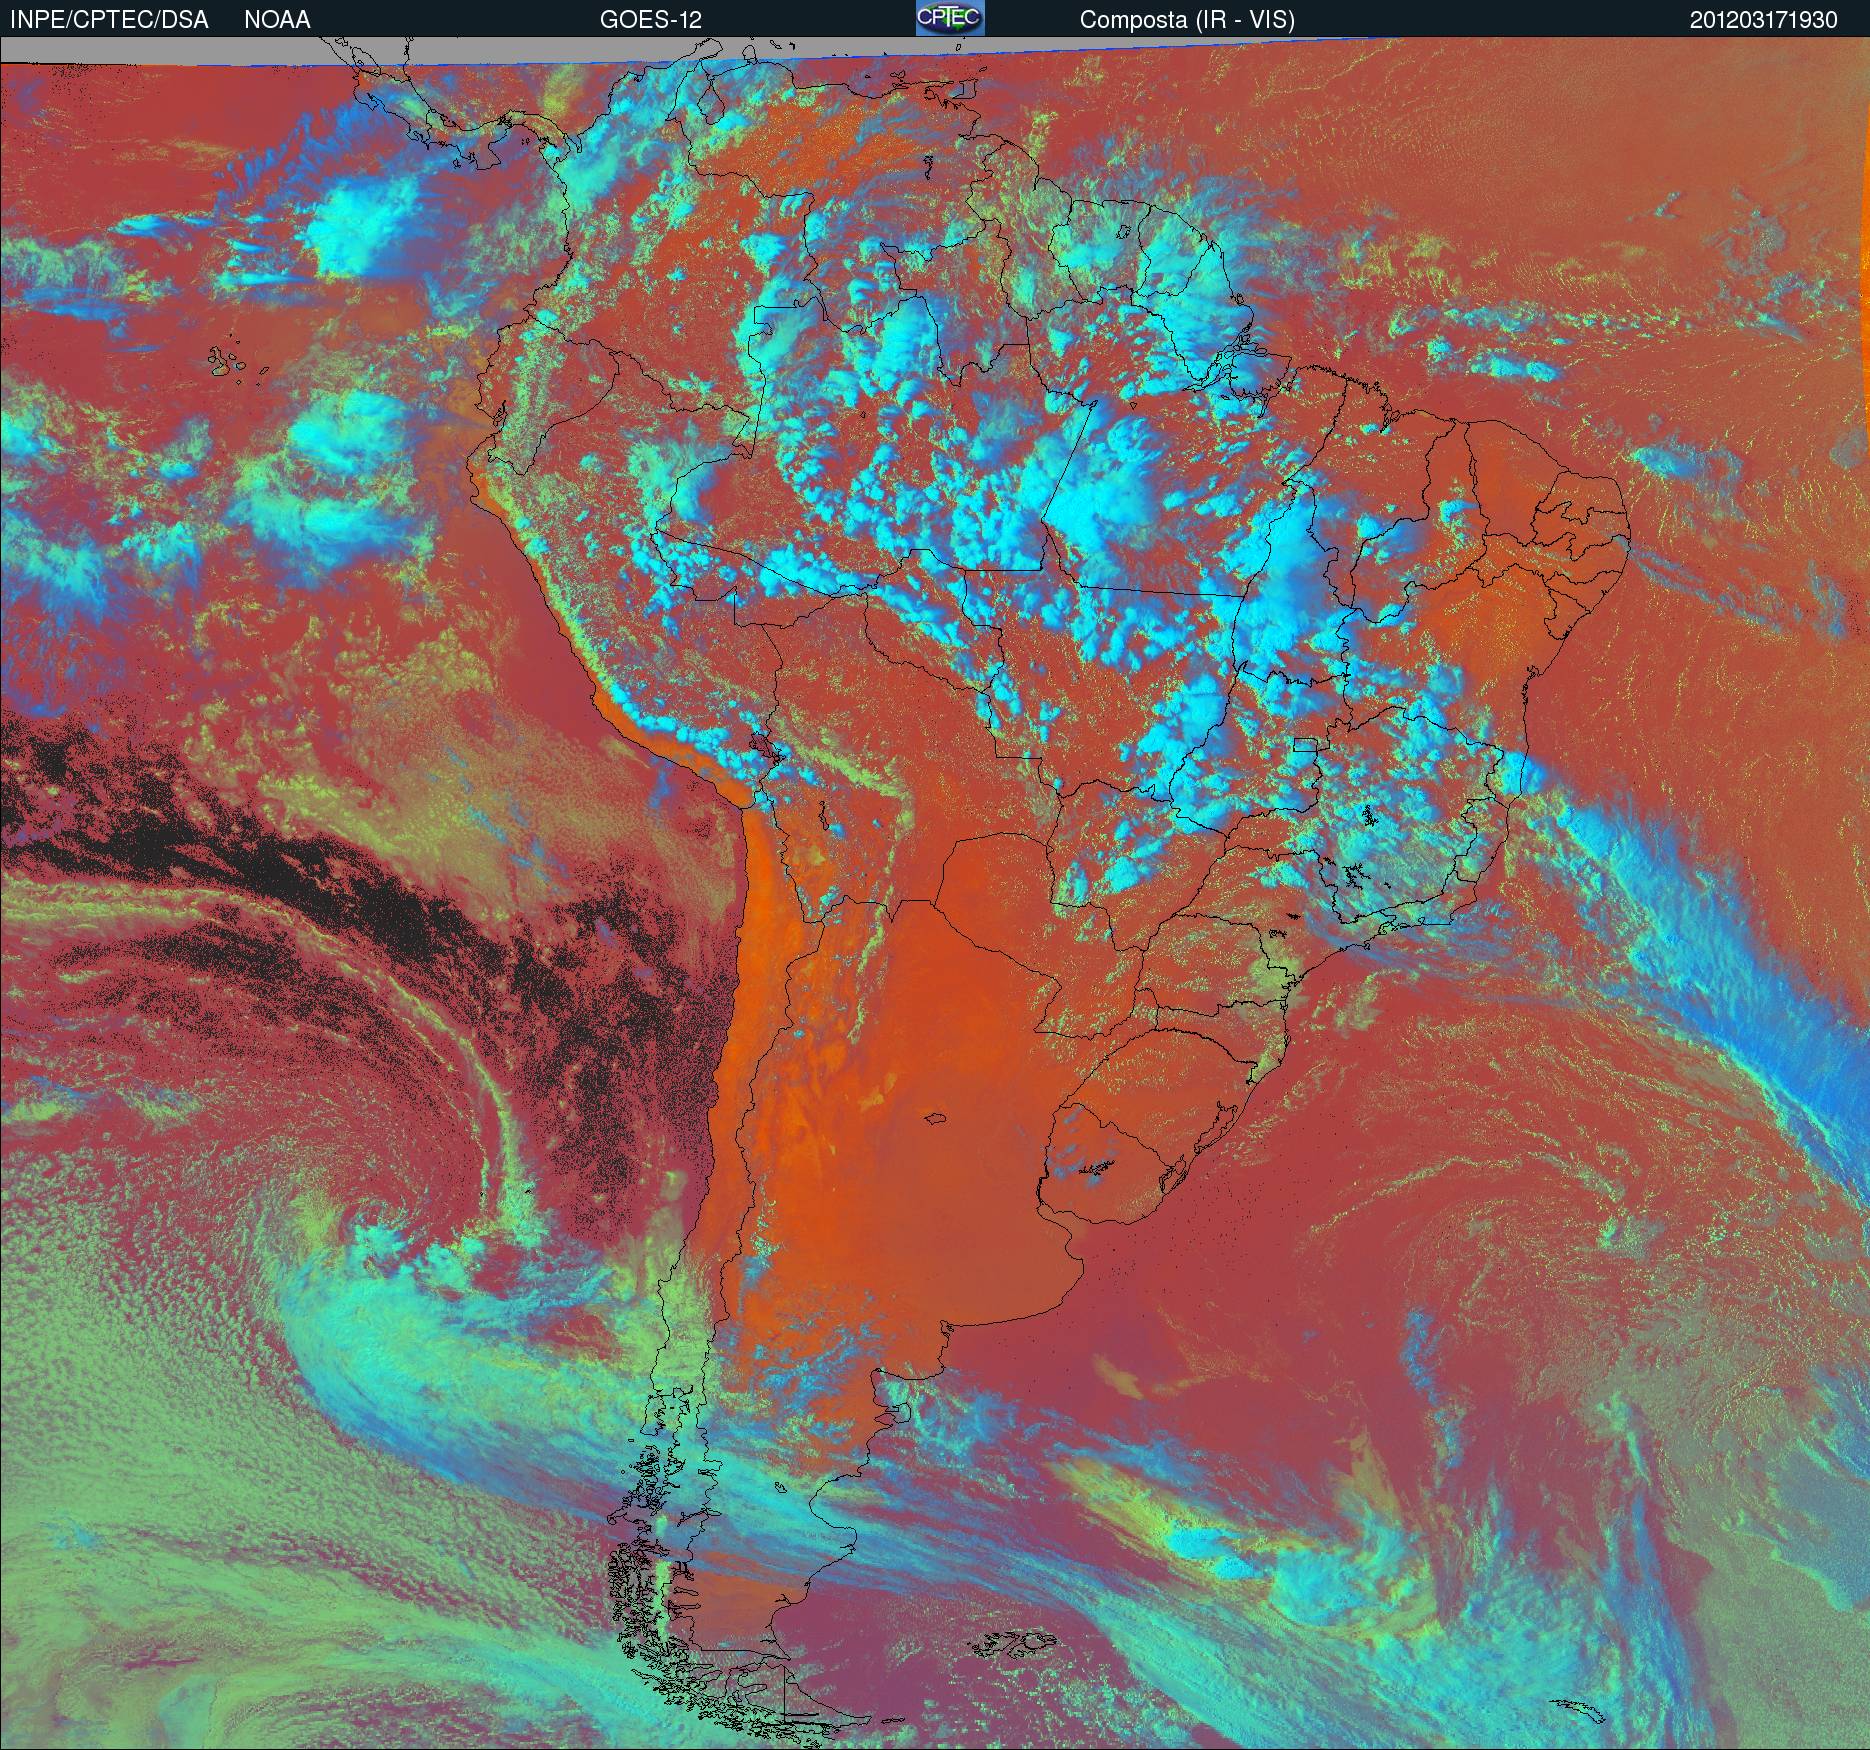The height and width of the screenshot is (1750, 1870).
Task: Click the INPE/CPTEC/DSA header text
Action: [109, 20]
